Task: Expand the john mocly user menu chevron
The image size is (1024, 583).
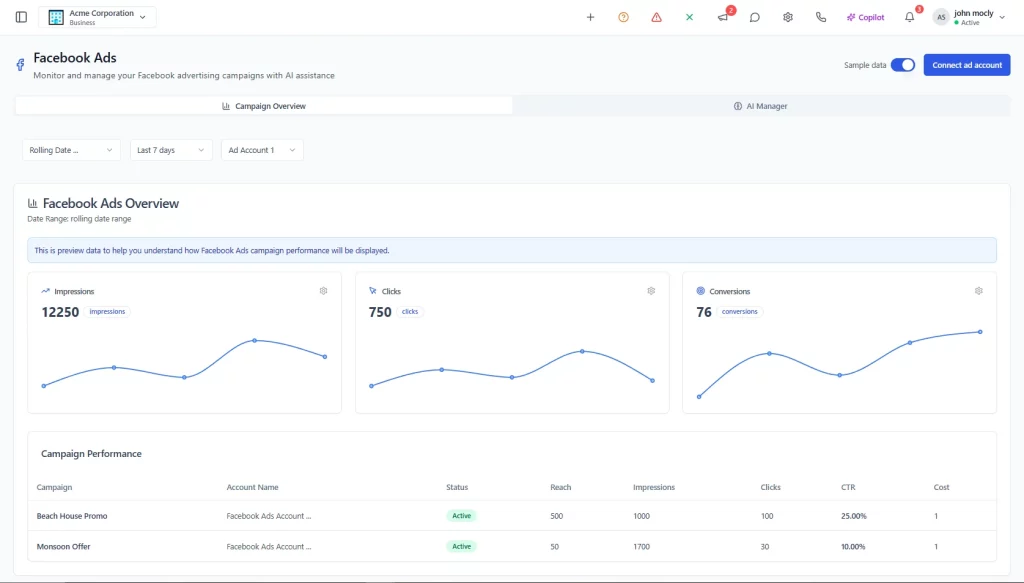Action: [x=1002, y=17]
